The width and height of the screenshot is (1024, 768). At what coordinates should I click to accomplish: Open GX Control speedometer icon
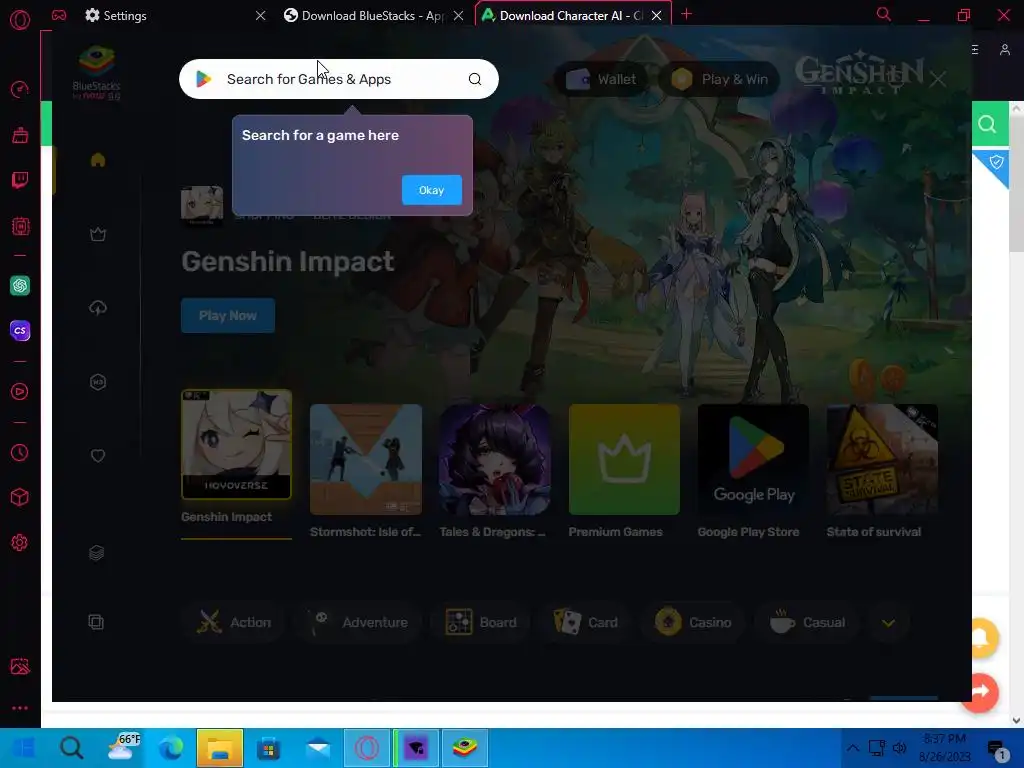(20, 89)
